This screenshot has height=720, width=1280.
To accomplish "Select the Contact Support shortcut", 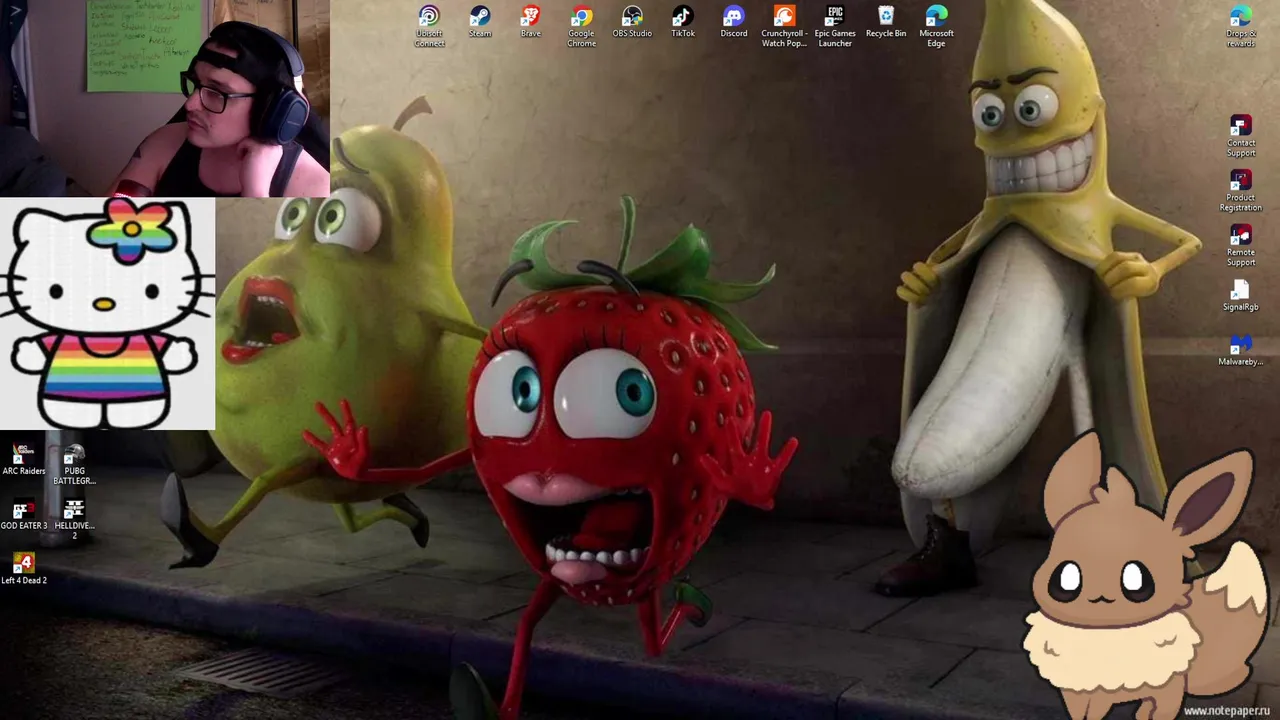I will click(x=1241, y=136).
